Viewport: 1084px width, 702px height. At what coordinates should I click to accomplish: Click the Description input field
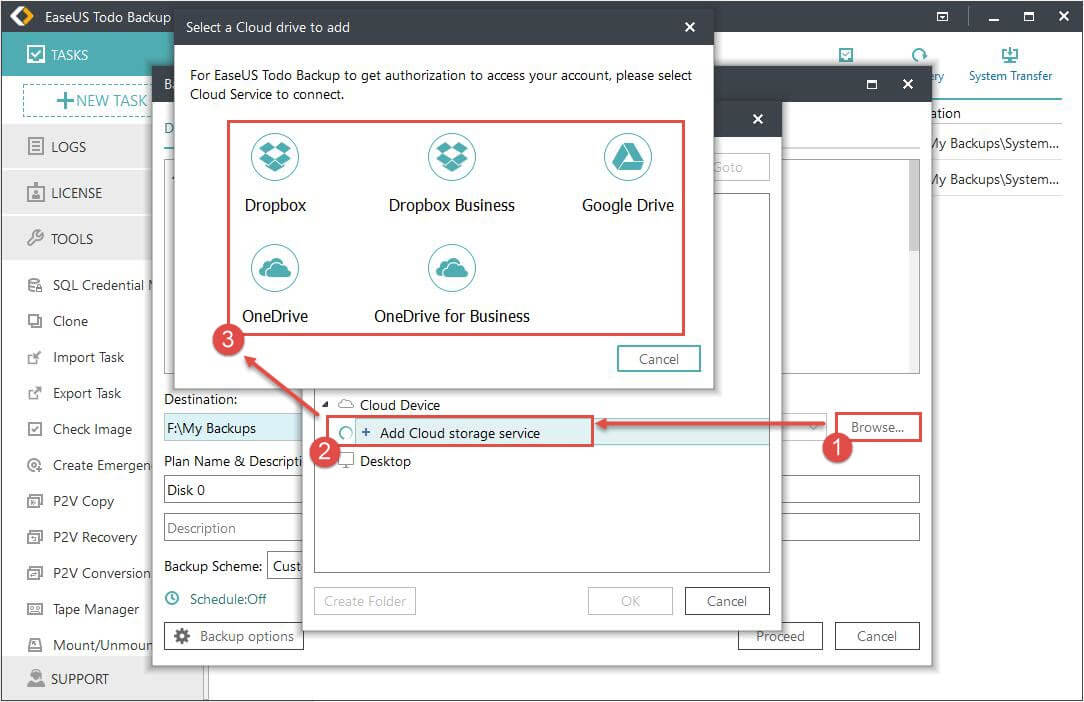233,528
